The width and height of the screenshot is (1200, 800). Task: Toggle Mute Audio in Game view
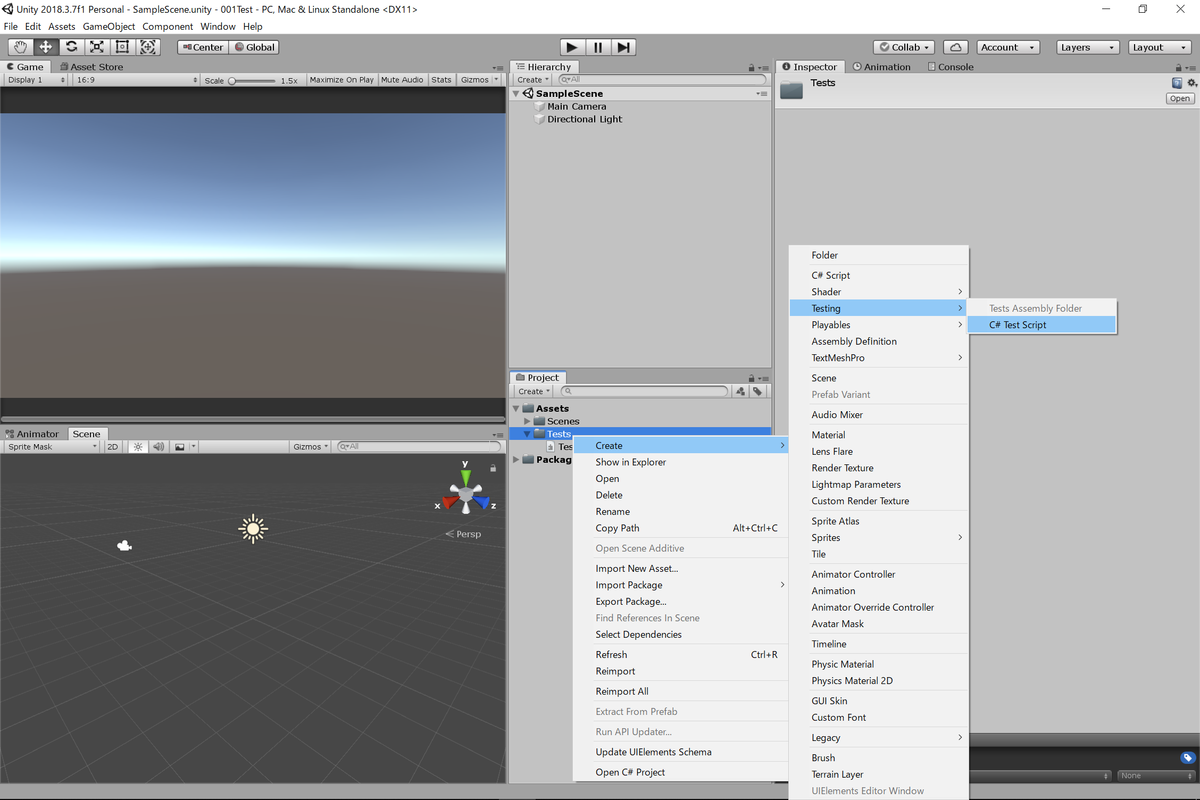402,80
